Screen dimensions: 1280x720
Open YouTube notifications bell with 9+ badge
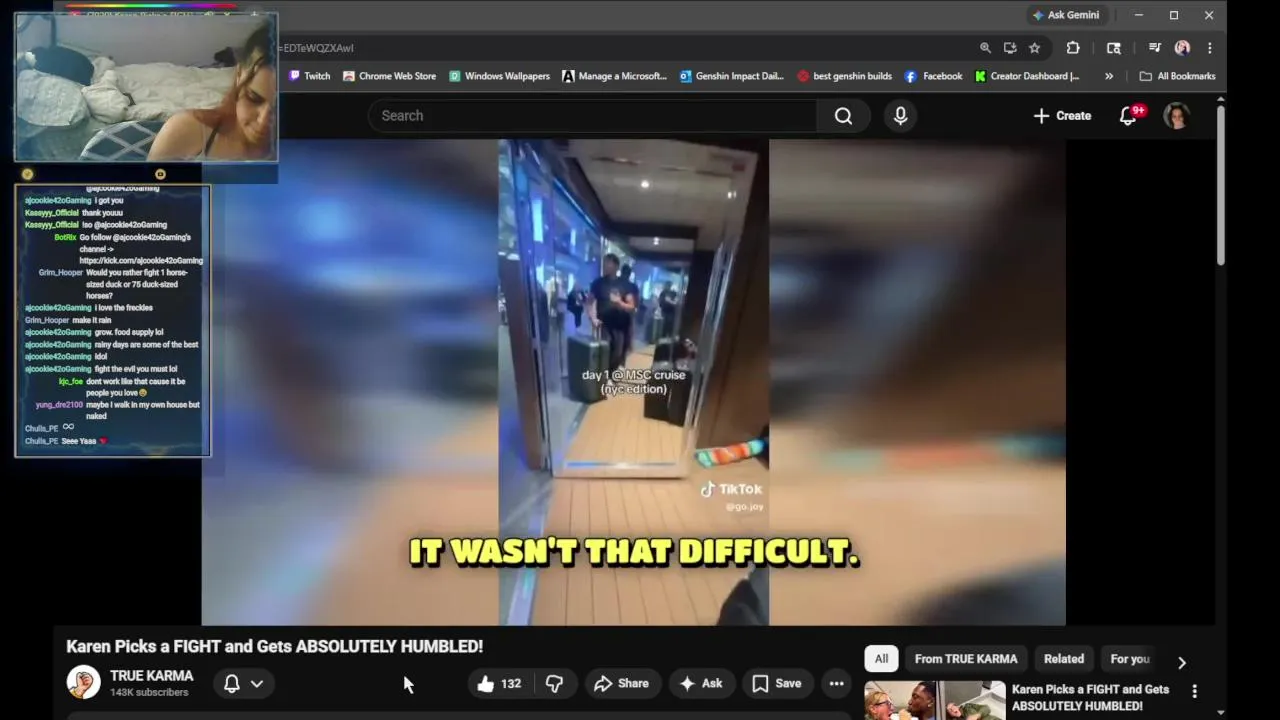[x=1128, y=116]
